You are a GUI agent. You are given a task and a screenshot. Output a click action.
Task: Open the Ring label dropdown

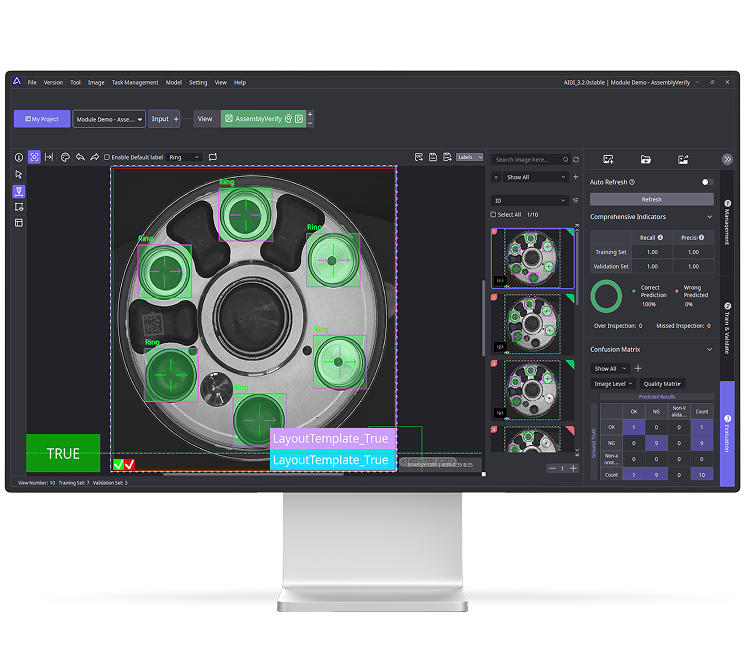(x=184, y=157)
